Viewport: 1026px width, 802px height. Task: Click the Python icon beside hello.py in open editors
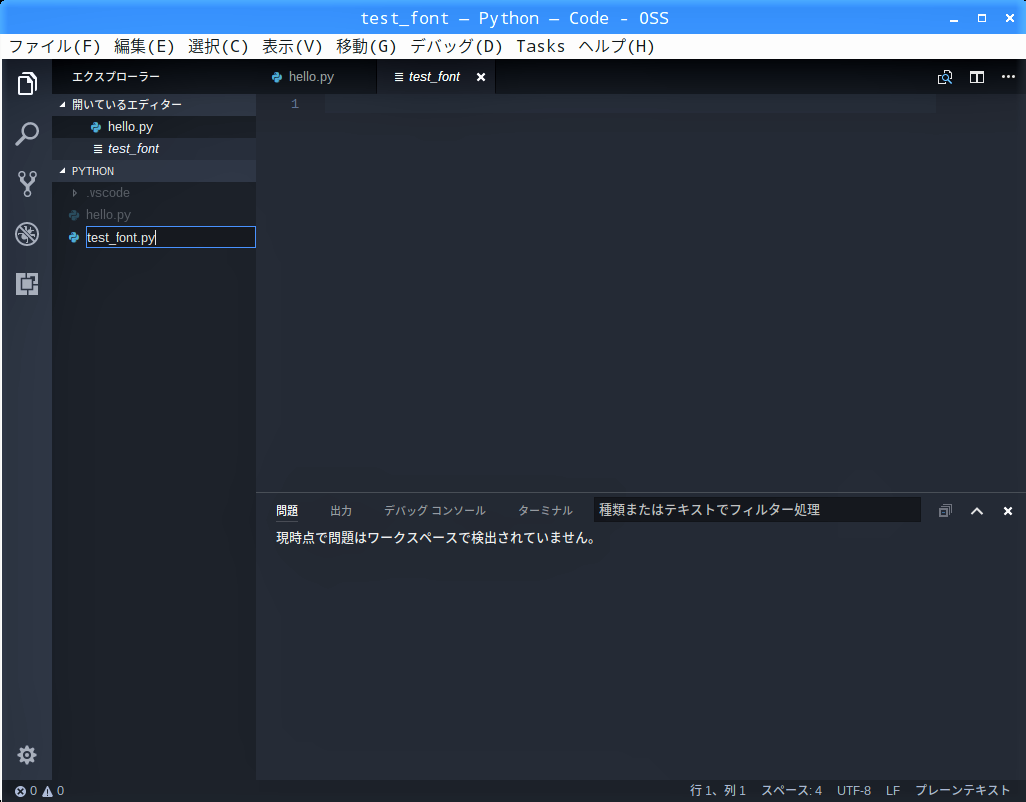click(96, 127)
